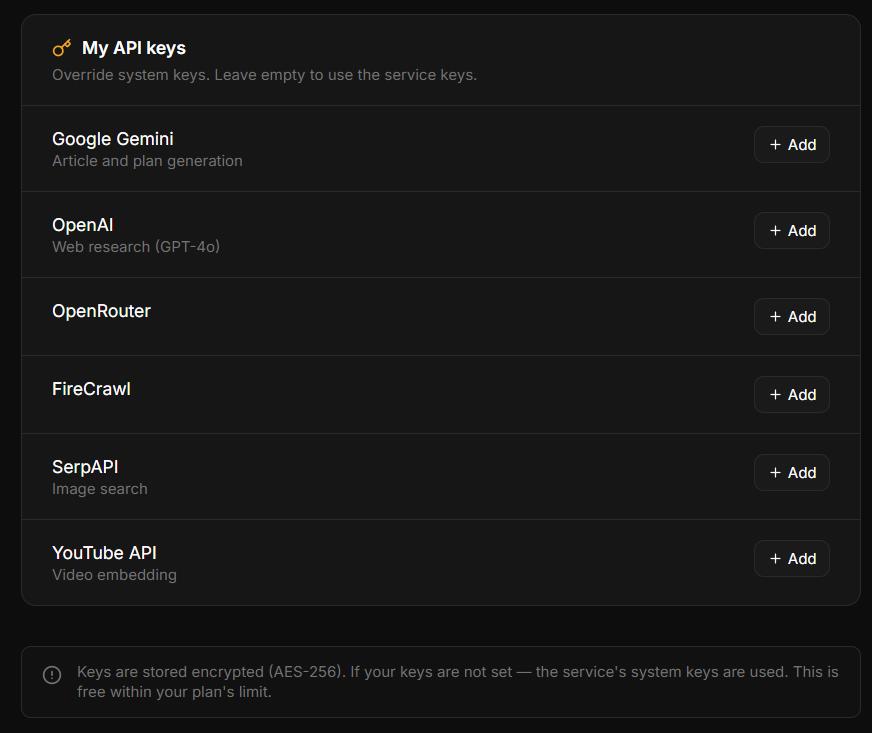The width and height of the screenshot is (872, 733).
Task: Add a YouTube API key
Action: 791,559
